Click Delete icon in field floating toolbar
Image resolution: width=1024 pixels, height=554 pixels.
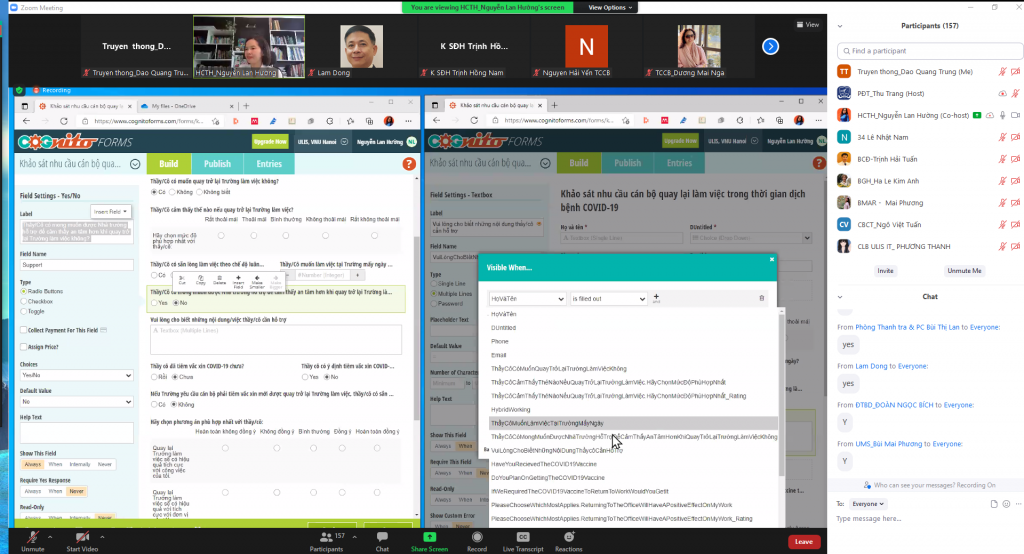click(x=219, y=279)
